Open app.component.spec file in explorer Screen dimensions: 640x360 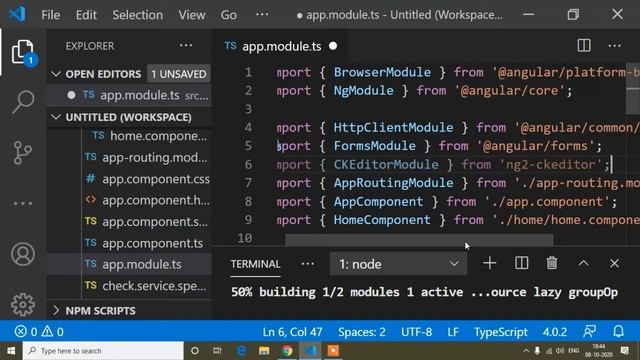pos(146,222)
